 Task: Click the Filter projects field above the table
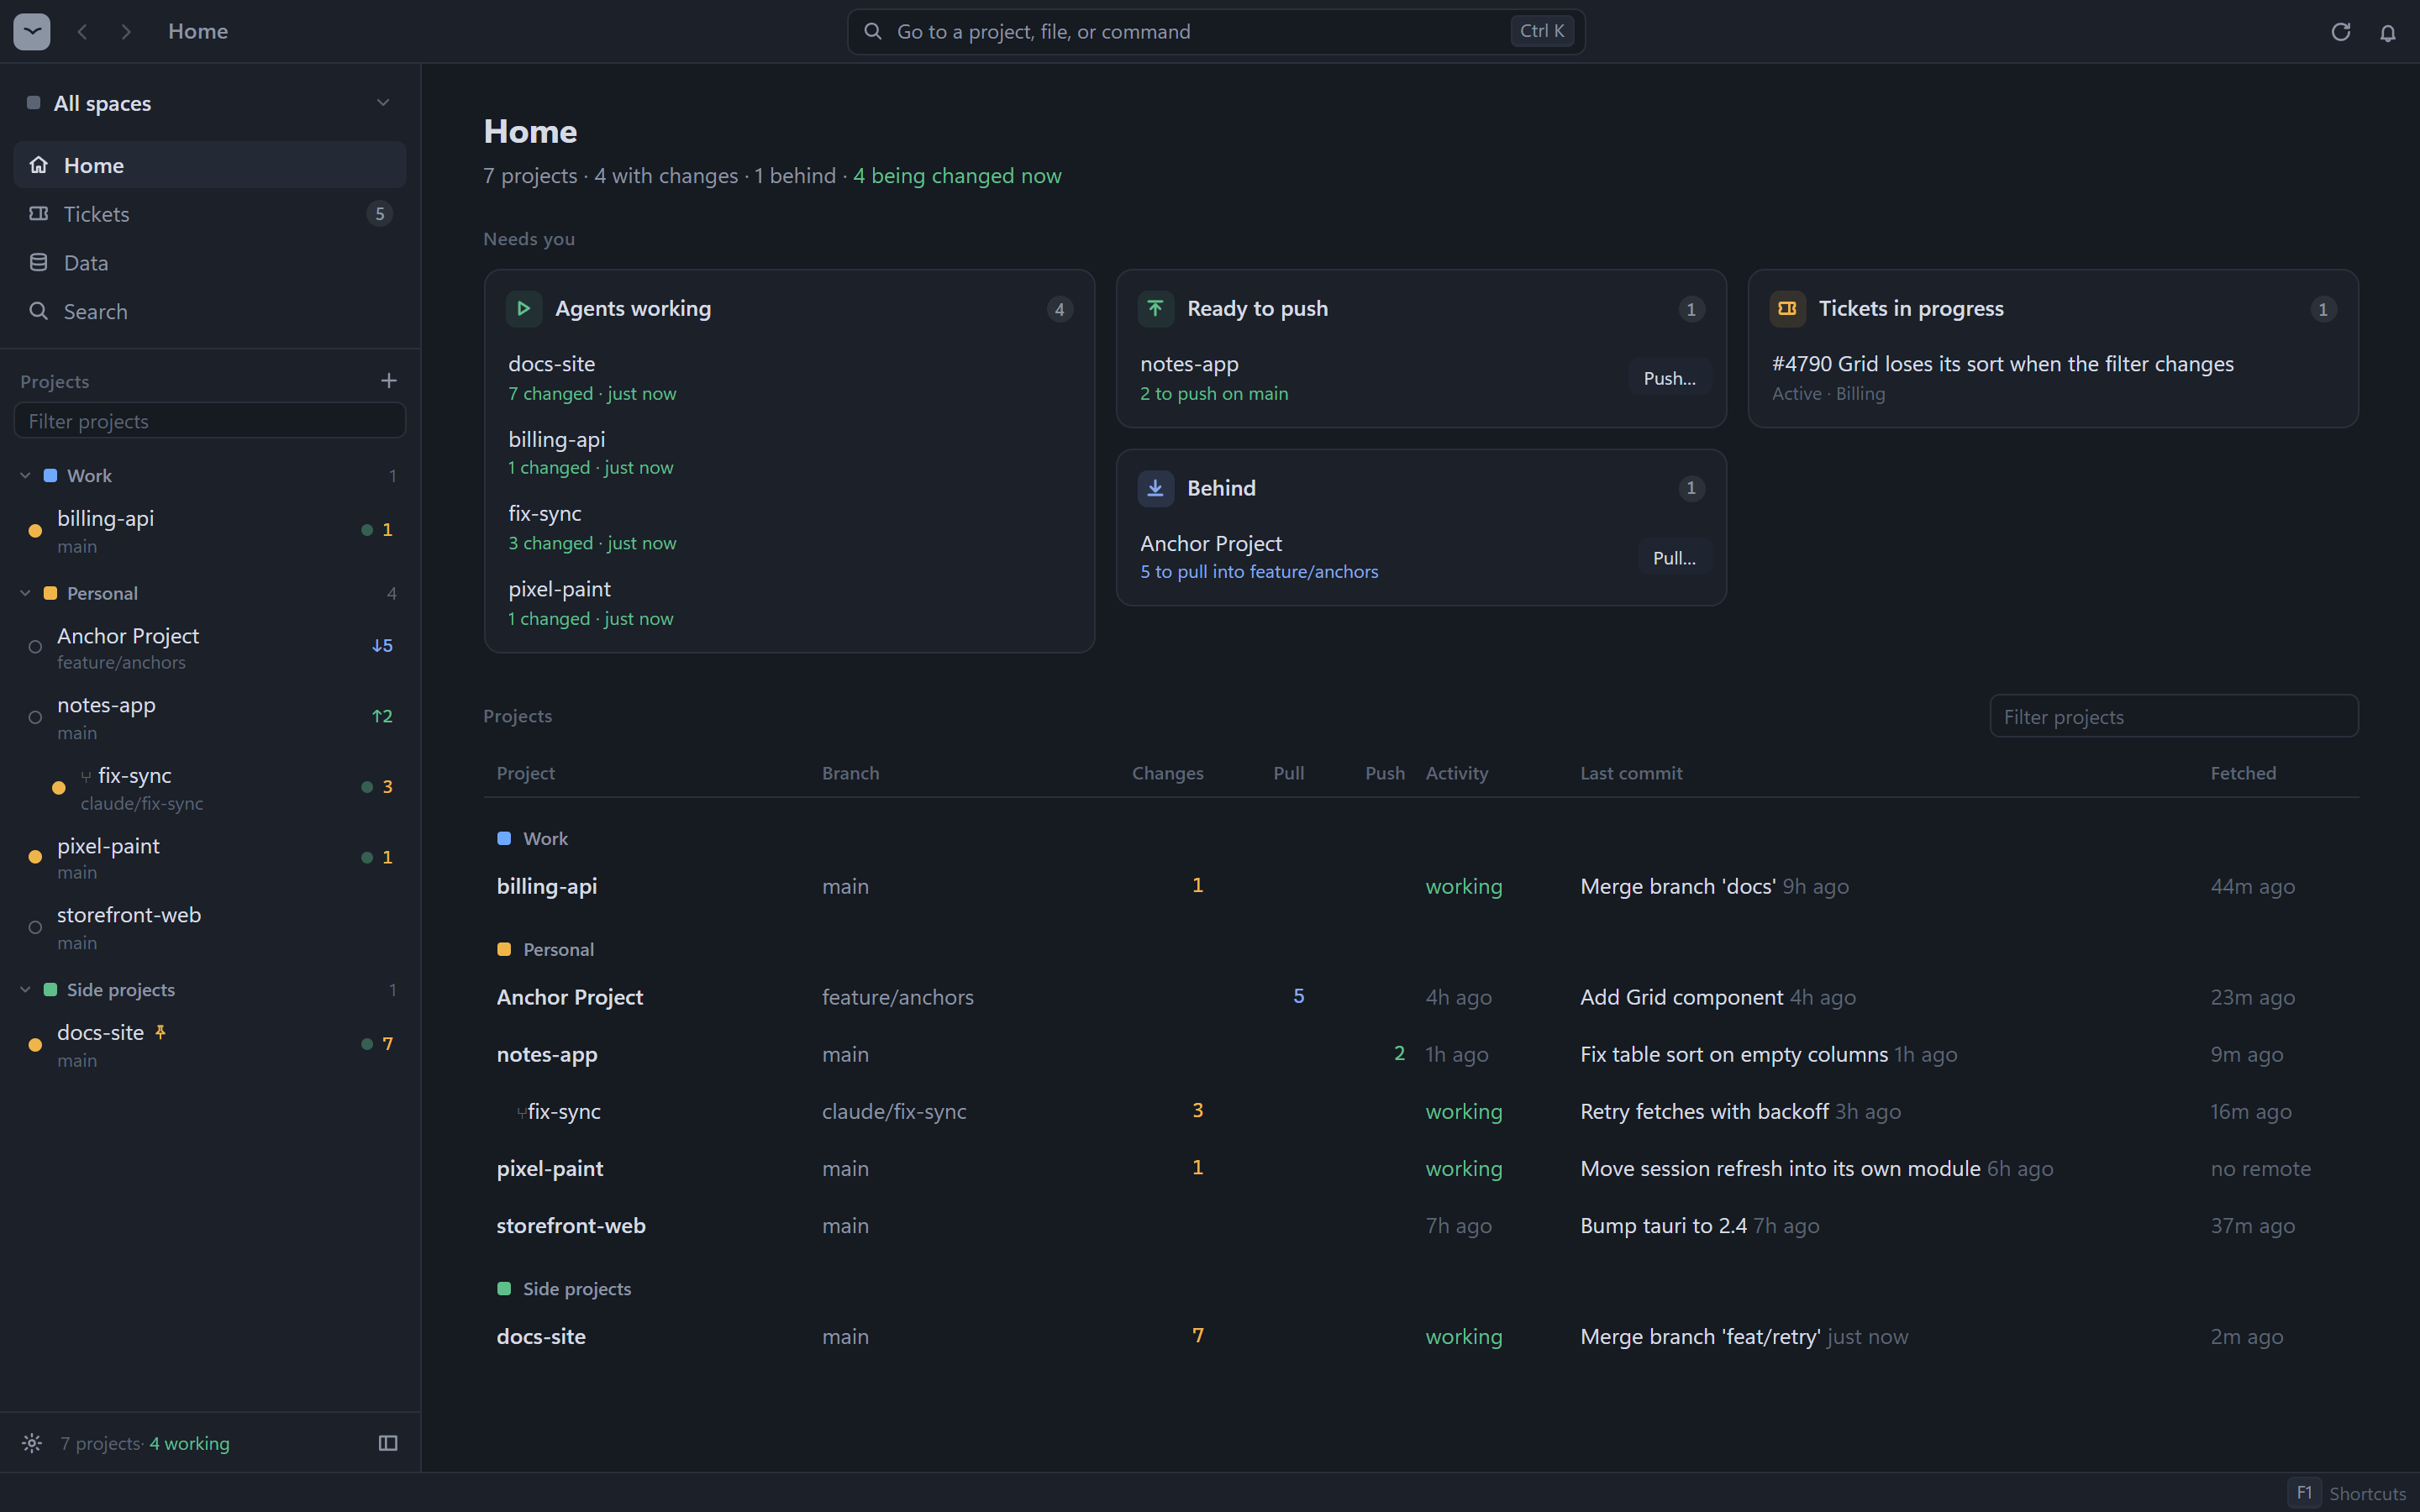(2174, 717)
